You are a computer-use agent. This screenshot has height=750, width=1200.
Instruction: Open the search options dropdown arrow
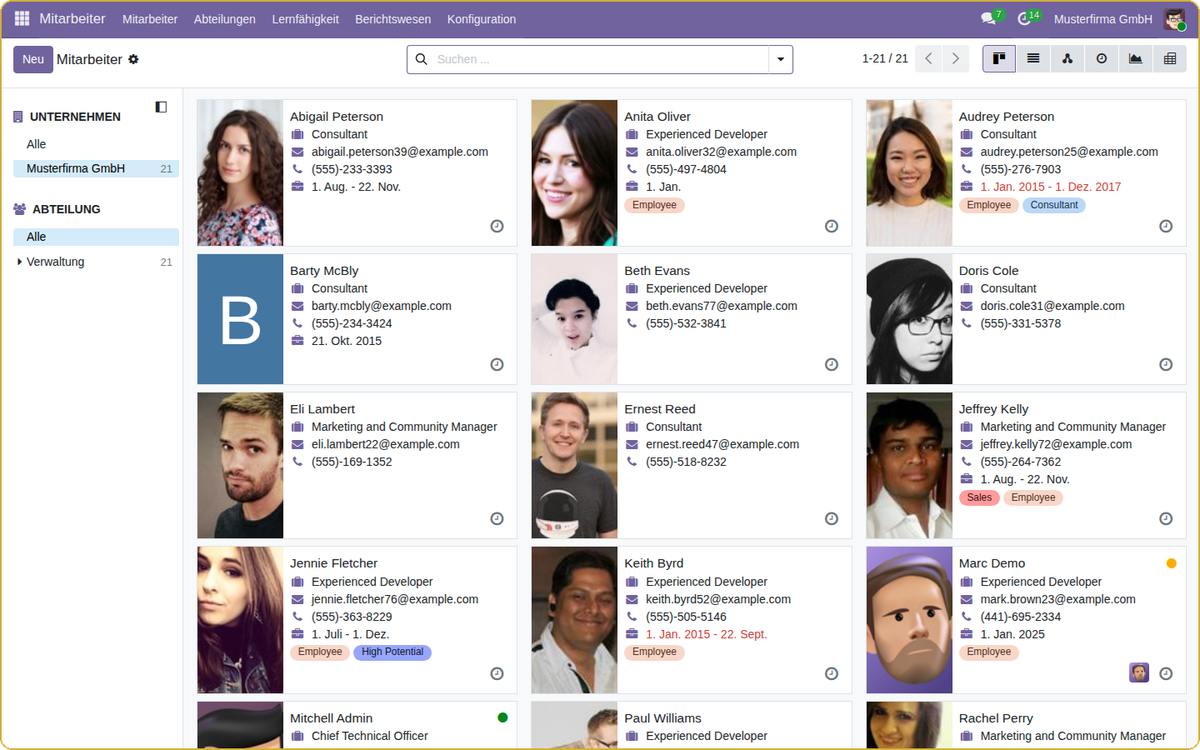tap(780, 60)
